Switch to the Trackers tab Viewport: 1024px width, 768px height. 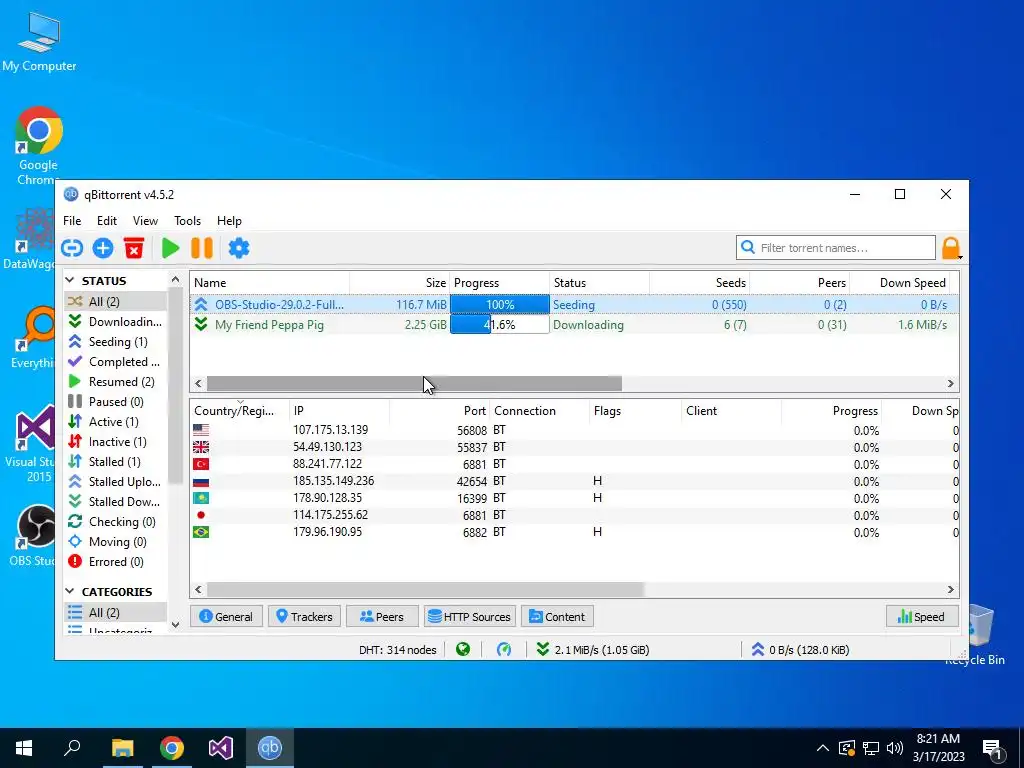coord(304,616)
